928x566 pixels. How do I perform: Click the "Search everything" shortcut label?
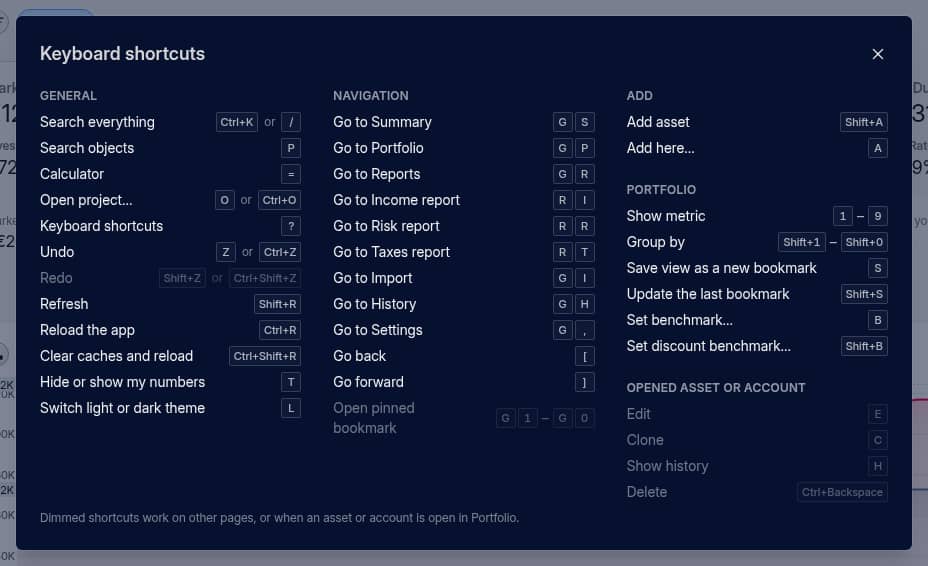click(97, 122)
